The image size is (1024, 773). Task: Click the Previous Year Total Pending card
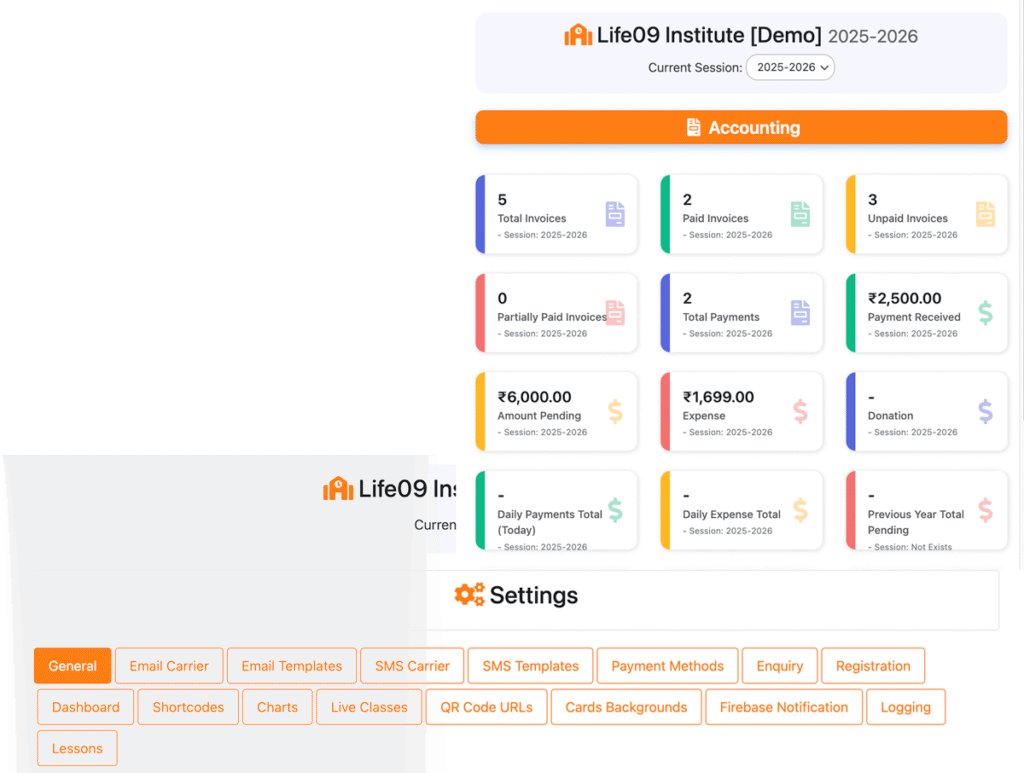click(926, 510)
